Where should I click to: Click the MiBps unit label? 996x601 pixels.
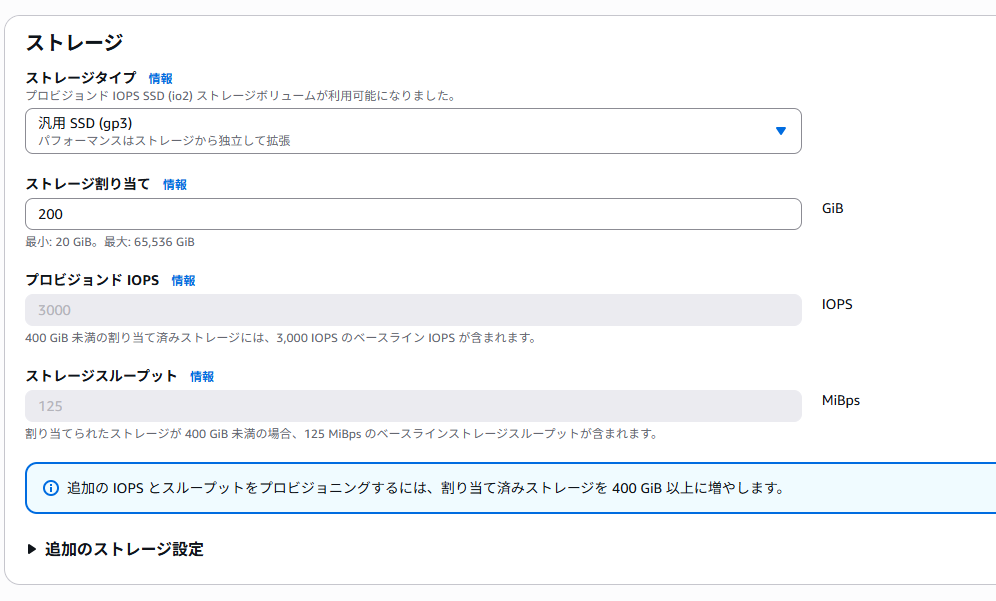840,400
